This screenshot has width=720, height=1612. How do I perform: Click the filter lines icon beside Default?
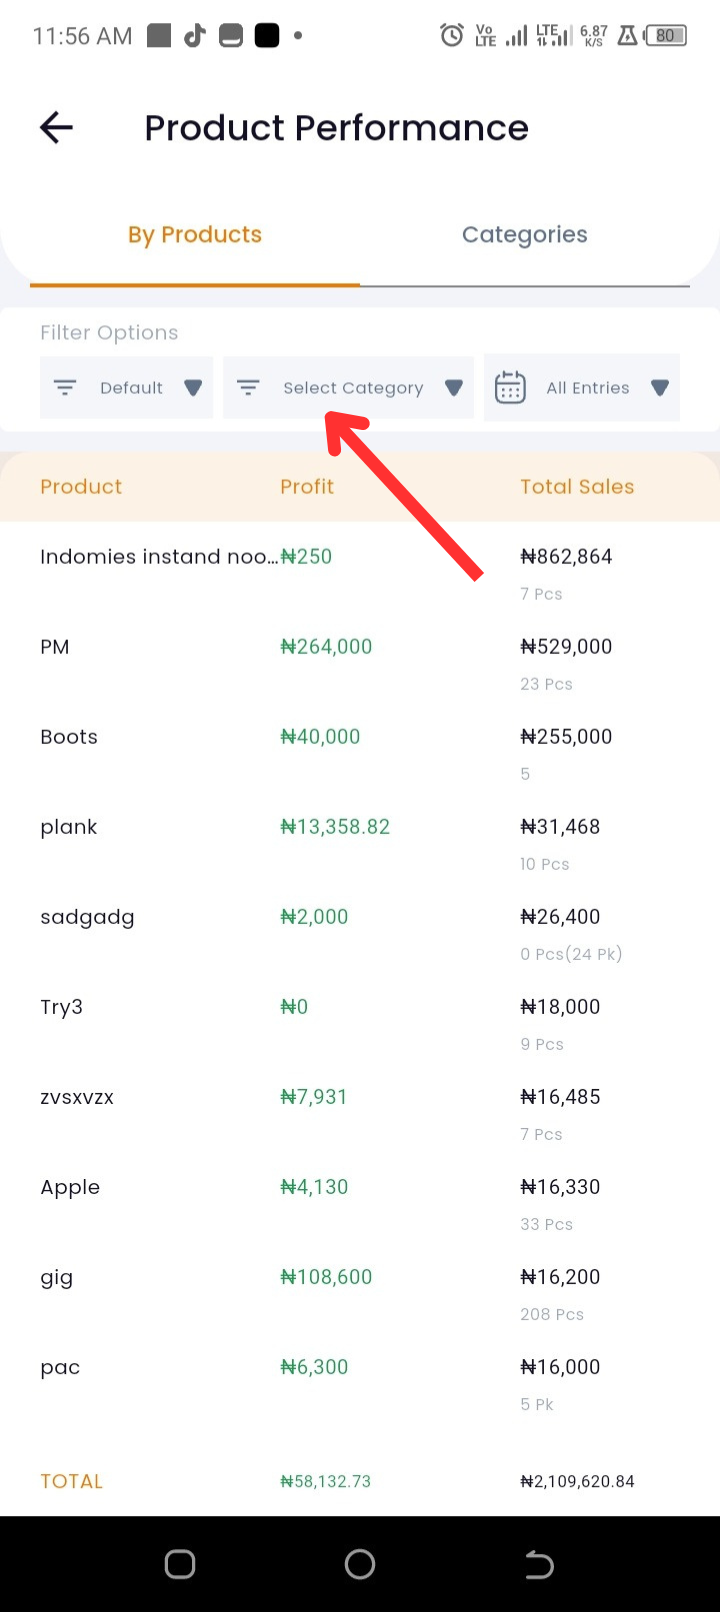[65, 387]
